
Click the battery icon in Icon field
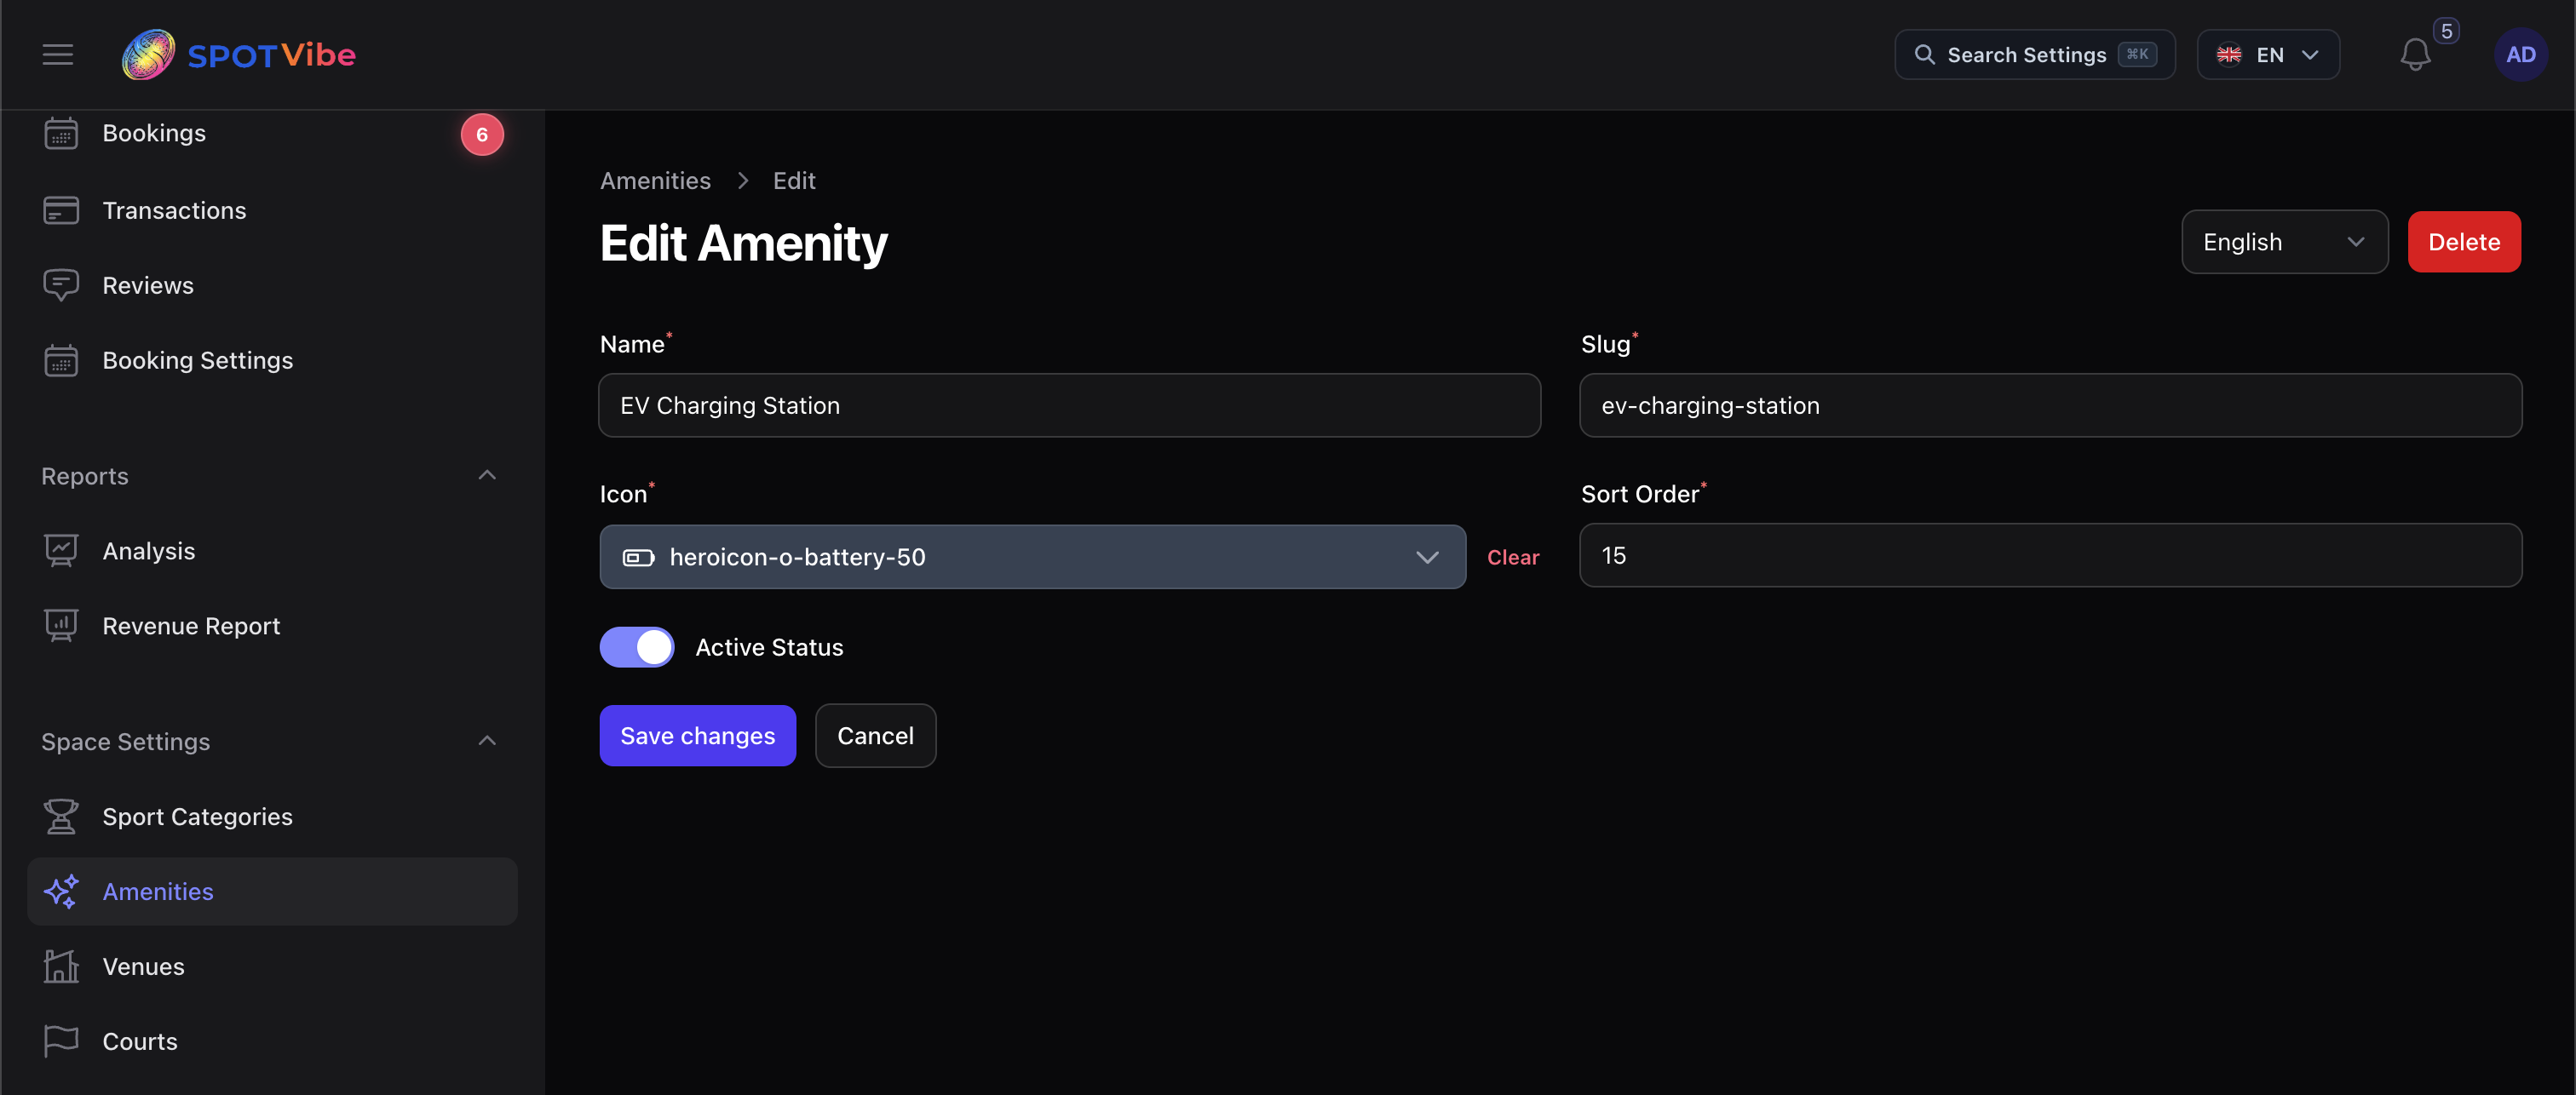638,557
